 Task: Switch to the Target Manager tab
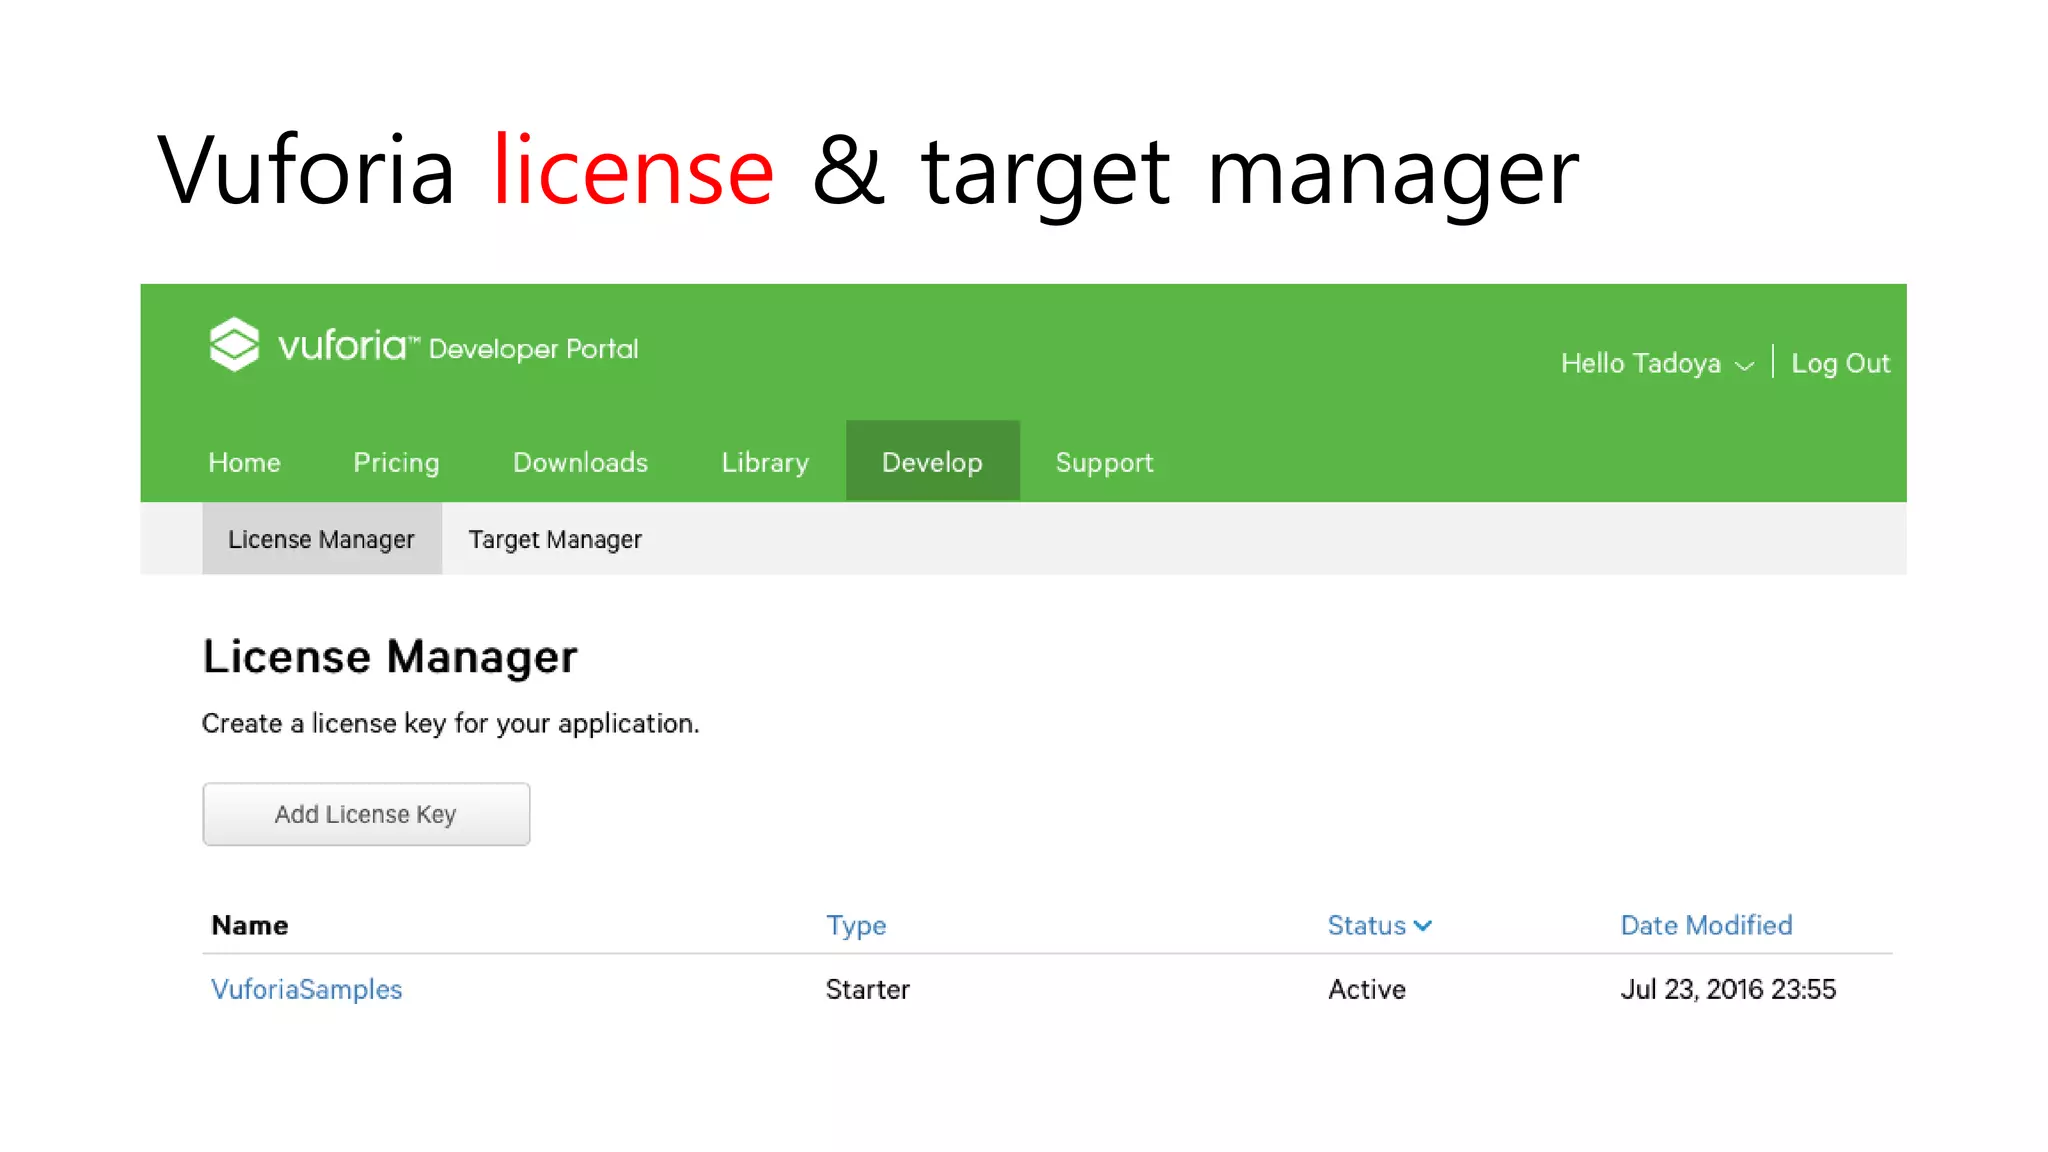tap(555, 539)
